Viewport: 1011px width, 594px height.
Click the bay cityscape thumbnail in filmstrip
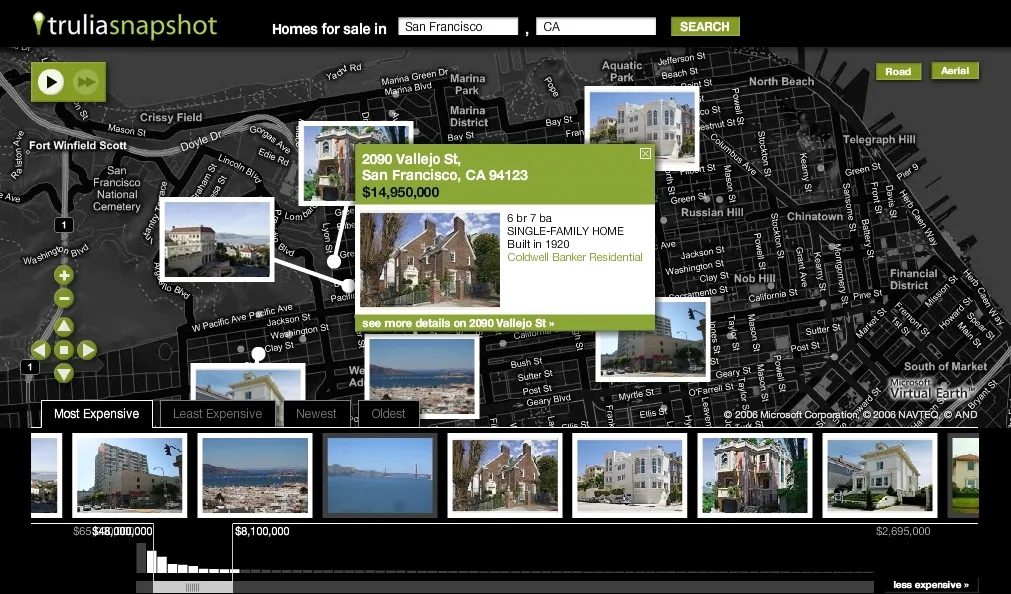pyautogui.click(x=255, y=475)
